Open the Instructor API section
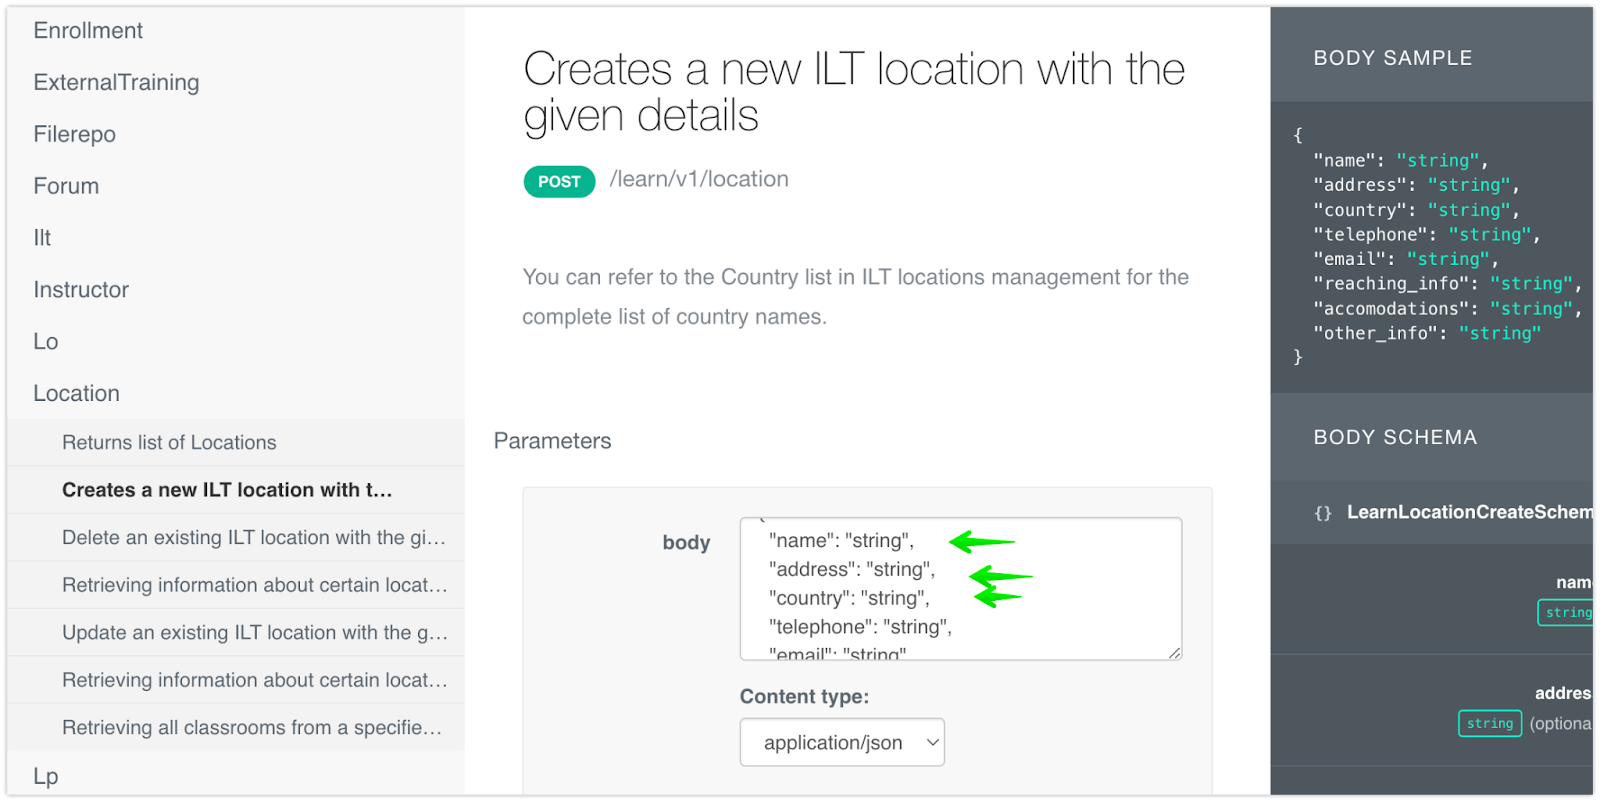The width and height of the screenshot is (1600, 802). click(x=81, y=290)
